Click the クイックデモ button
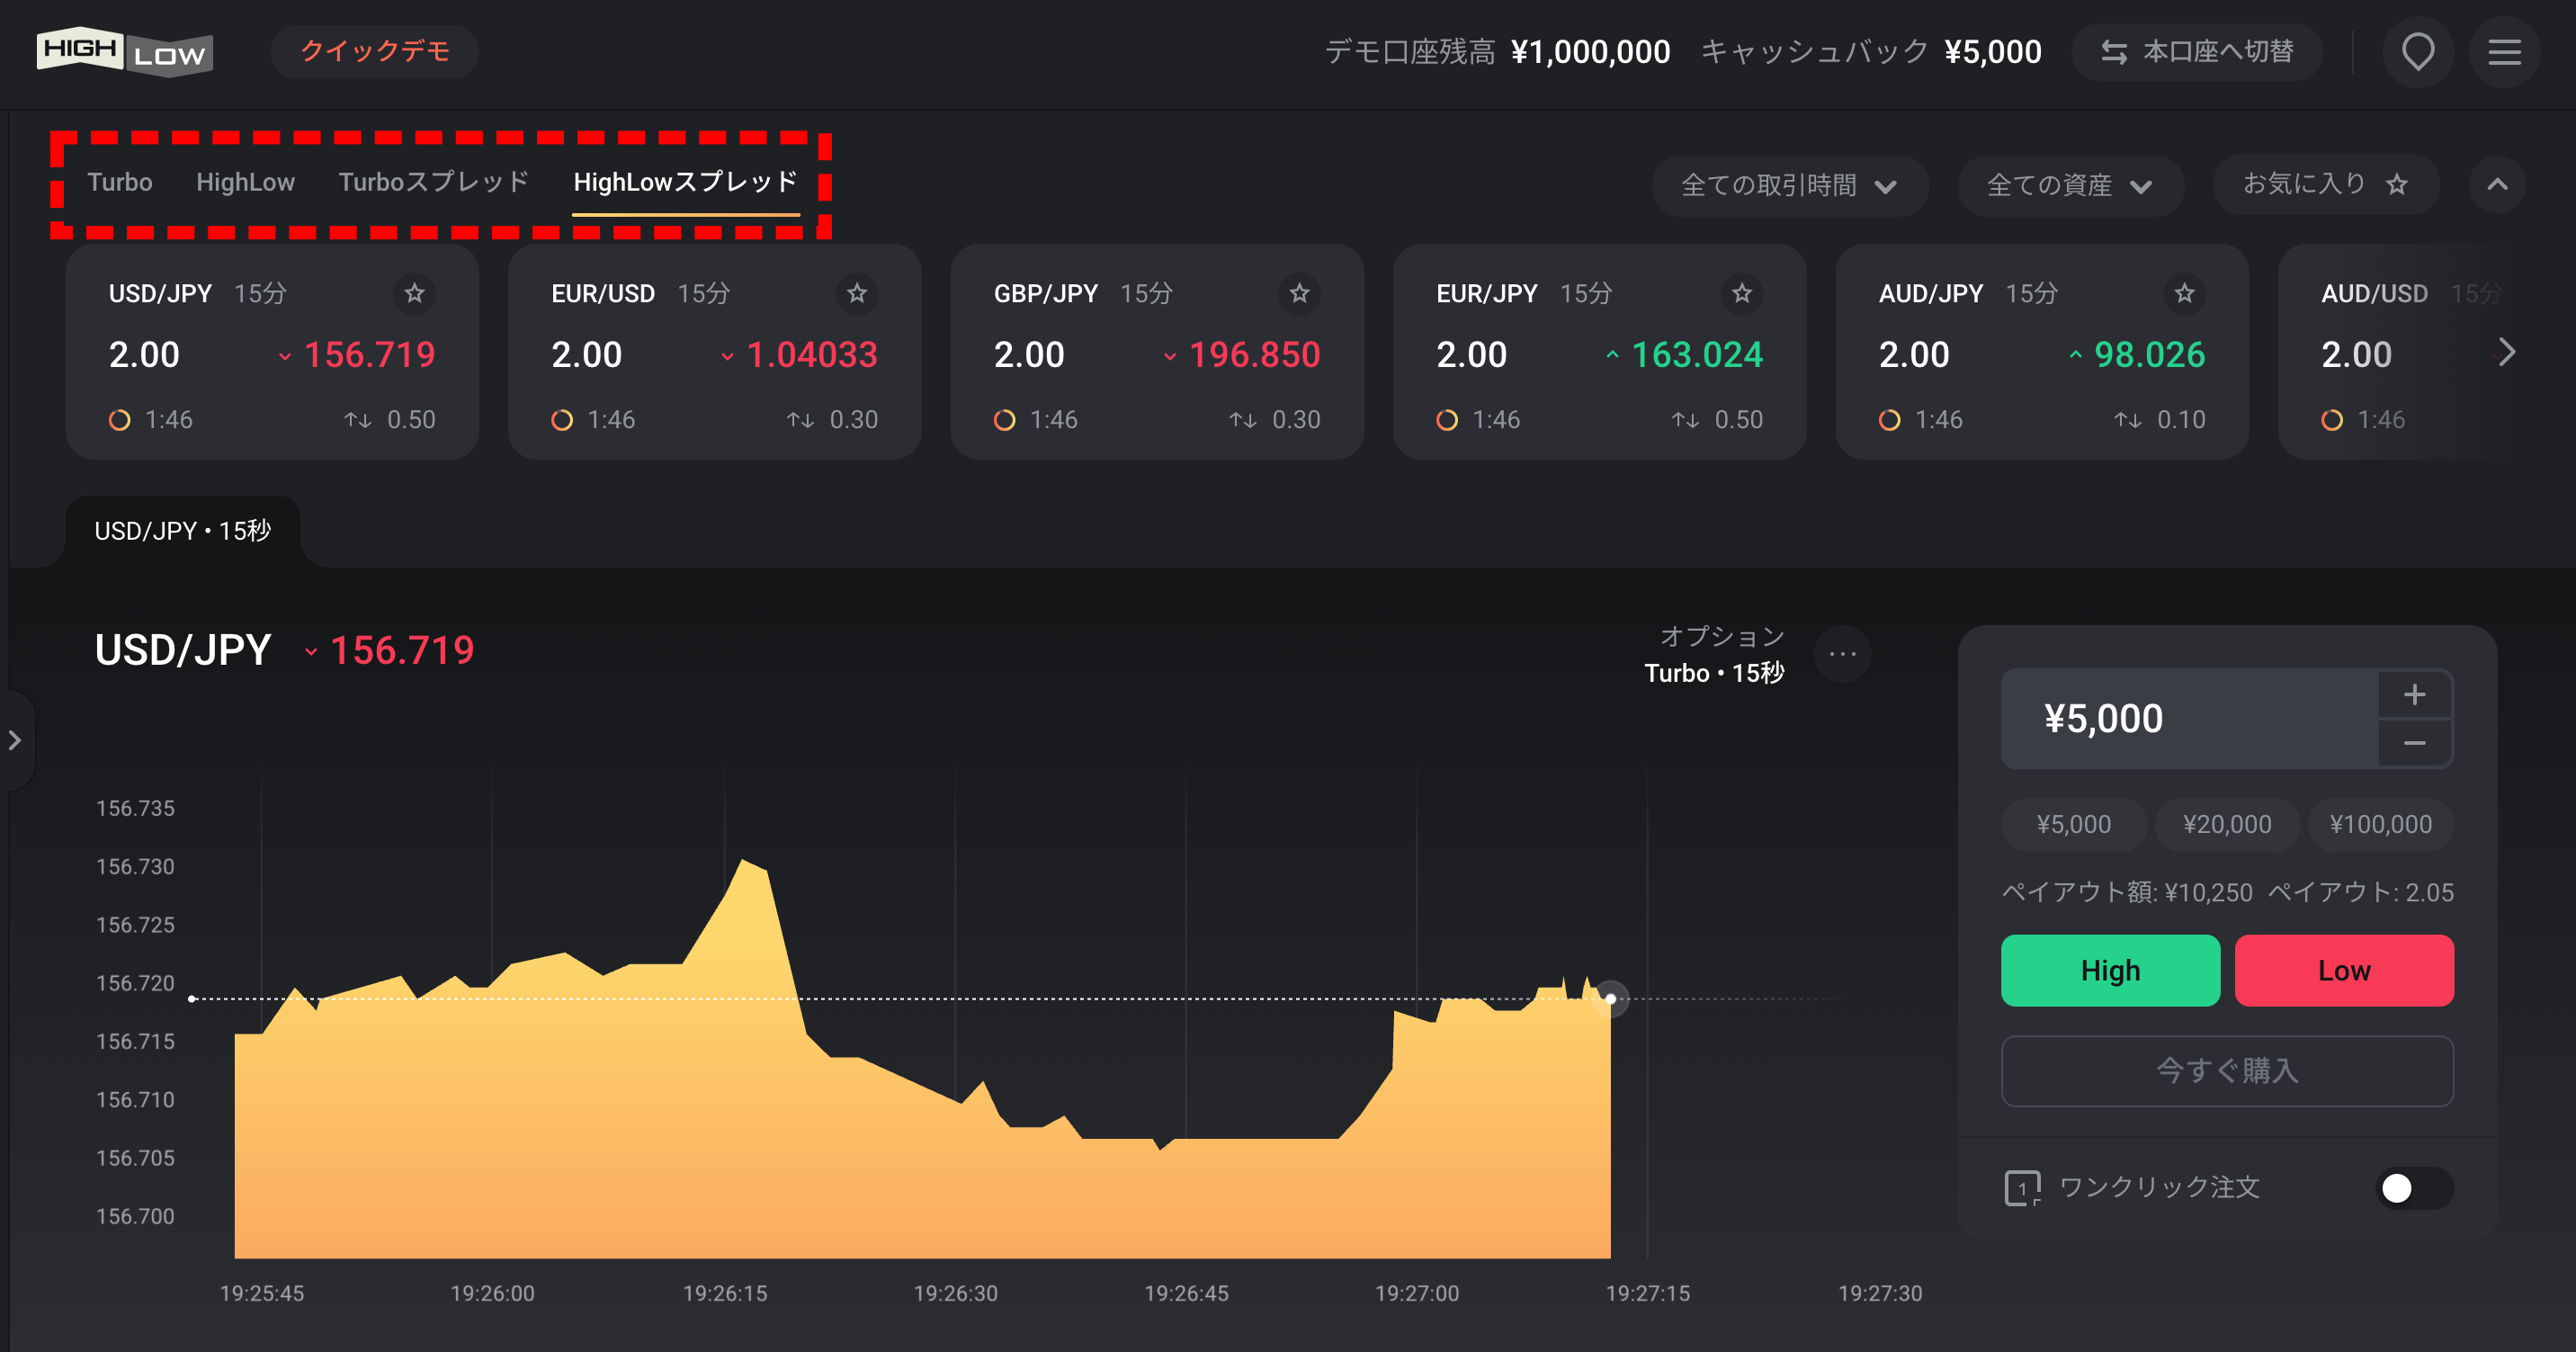Screen dimensions: 2576x1352 (375, 52)
